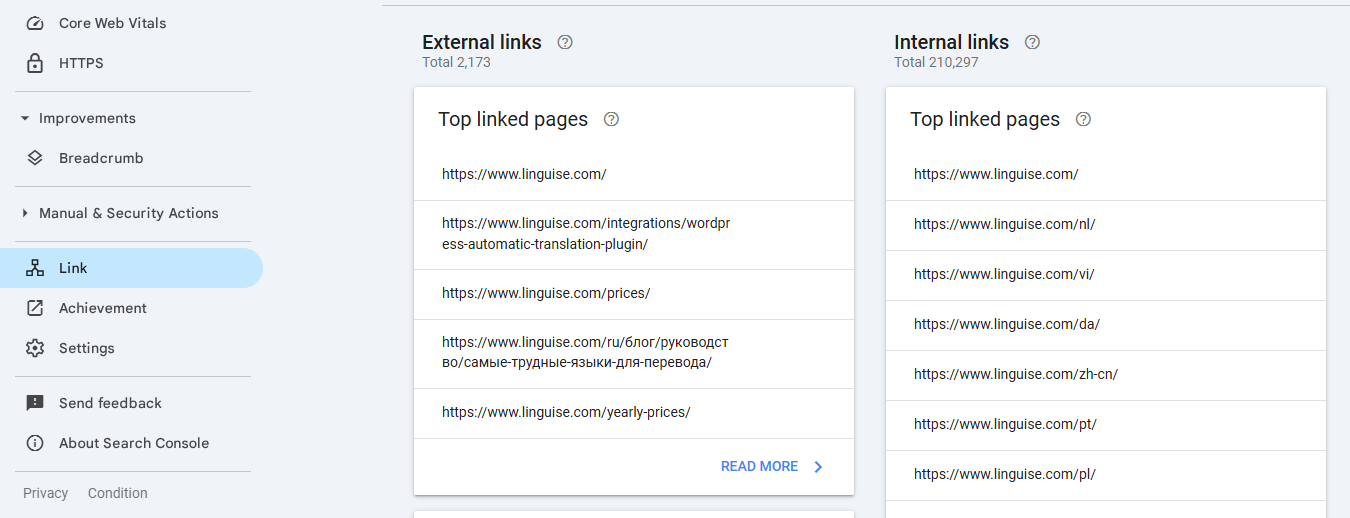Screen dimensions: 1350x518
Task: Click the Settings gear icon
Action: (35, 348)
